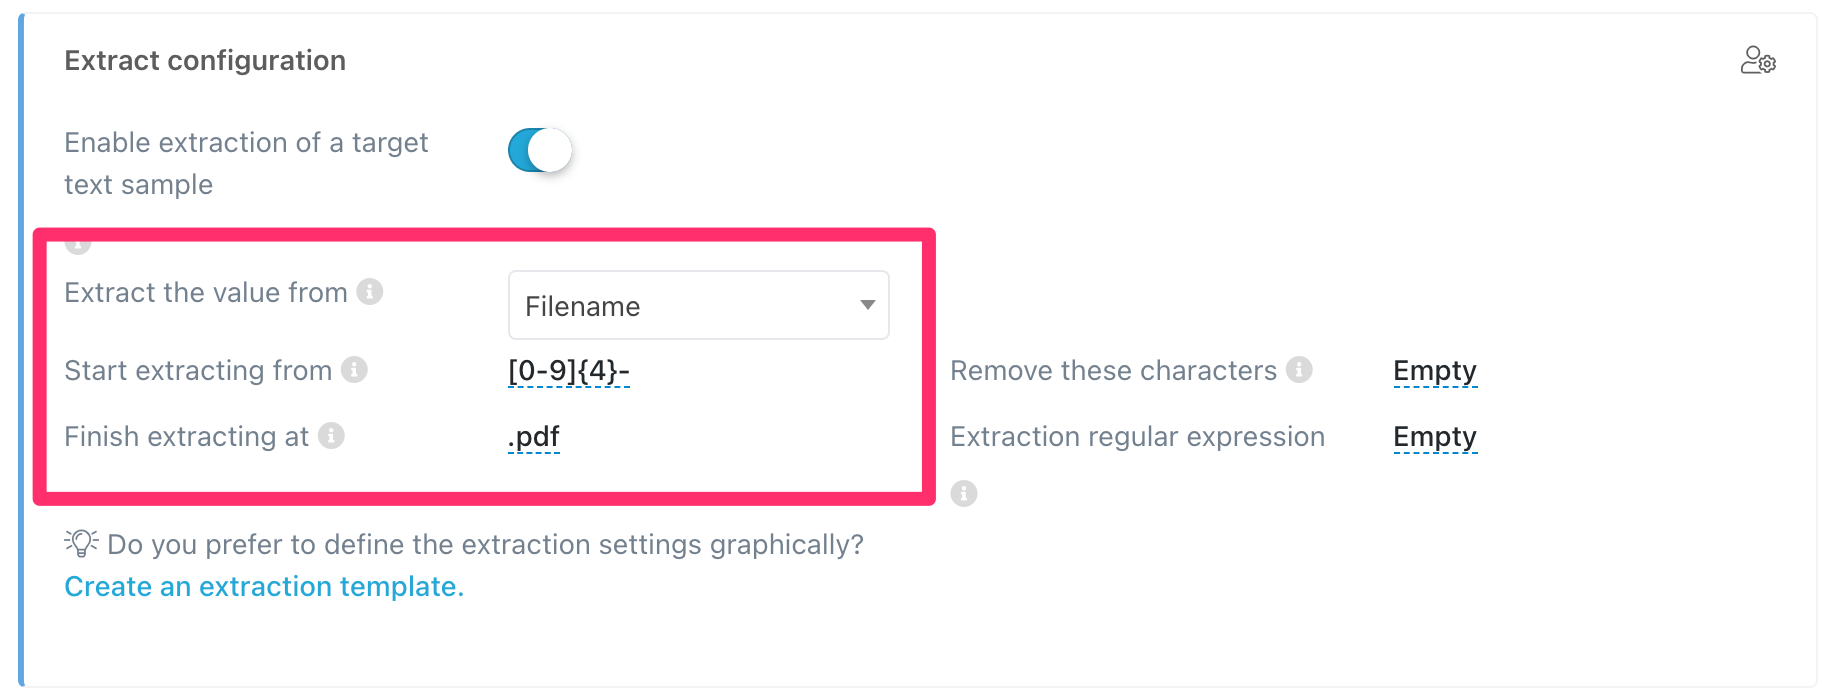1840x698 pixels.
Task: Click the dropdown arrow on the Filename selector
Action: pyautogui.click(x=866, y=306)
